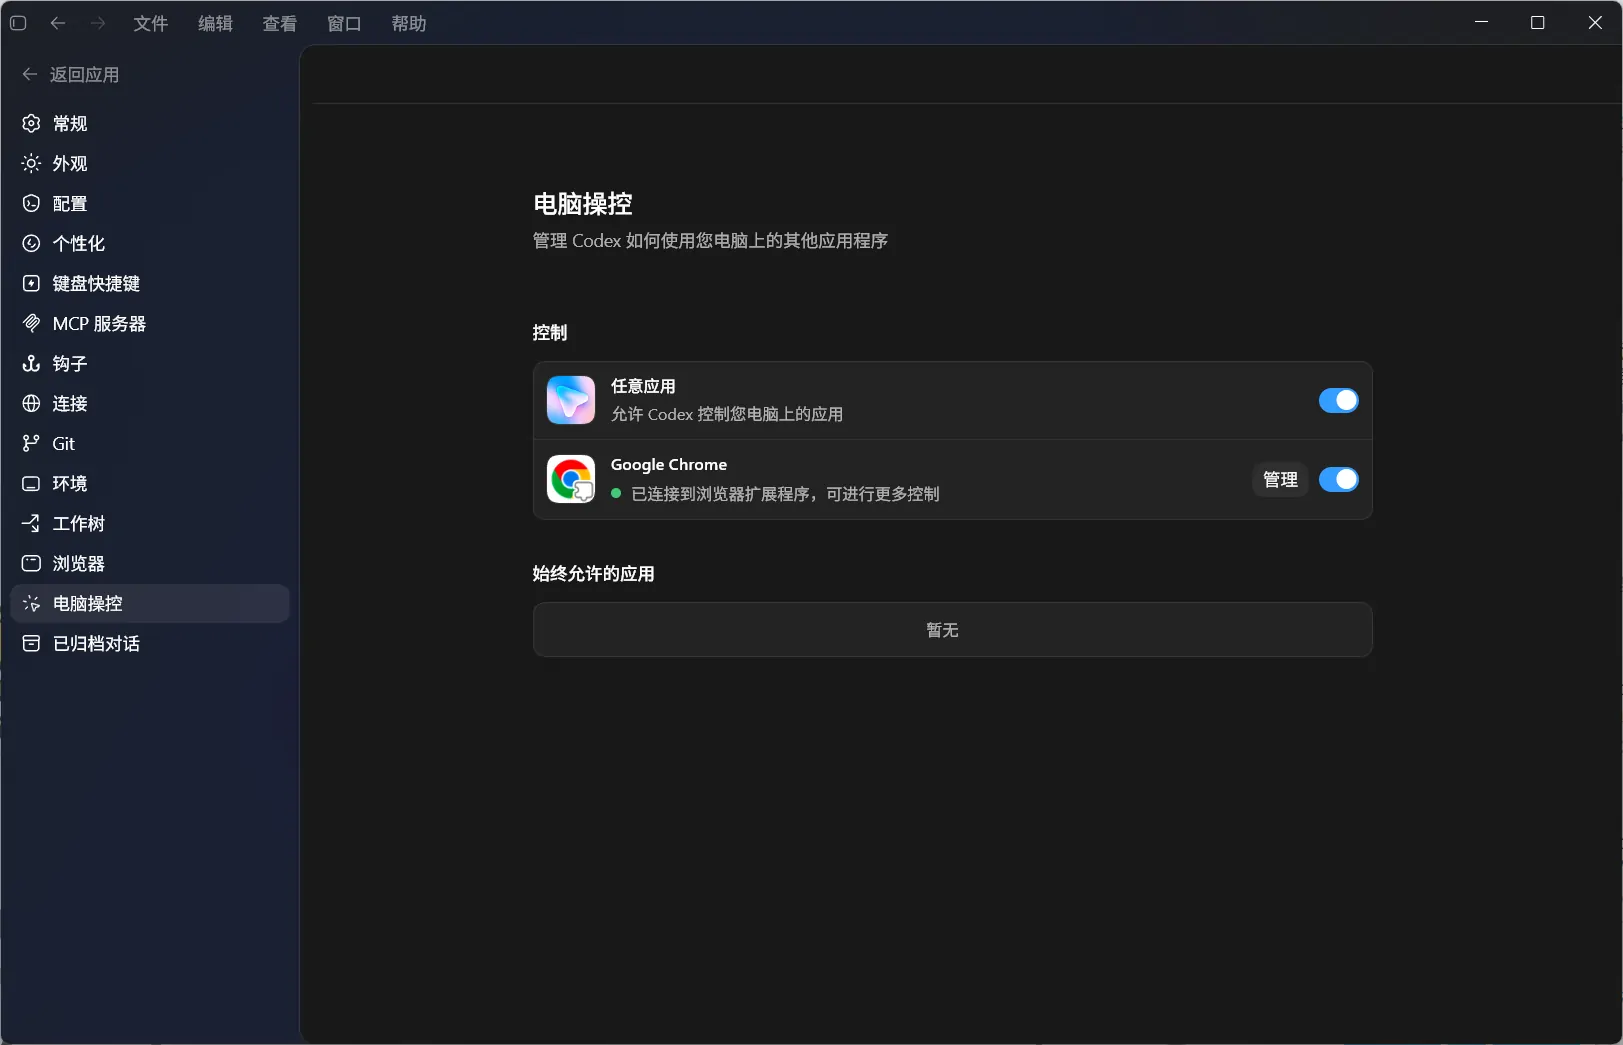Click the green connected status dot
This screenshot has width=1623, height=1045.
[x=616, y=493]
